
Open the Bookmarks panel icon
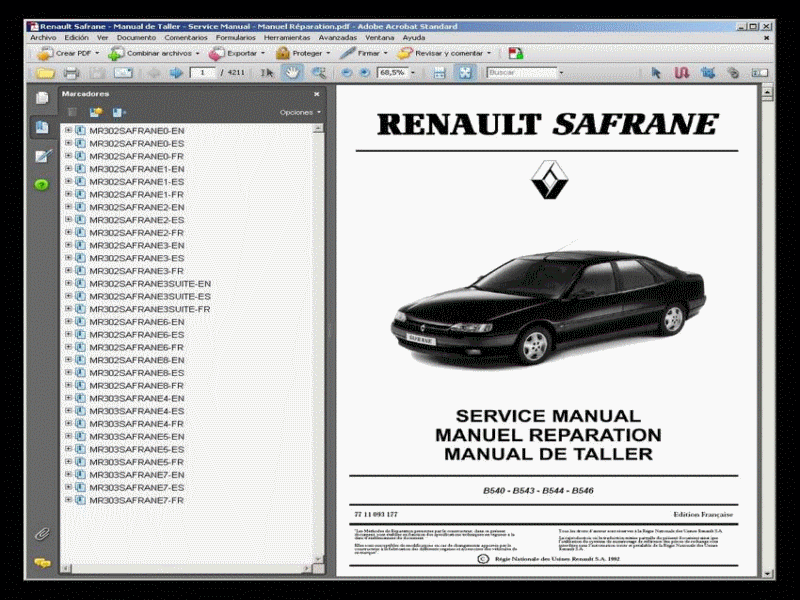point(42,127)
